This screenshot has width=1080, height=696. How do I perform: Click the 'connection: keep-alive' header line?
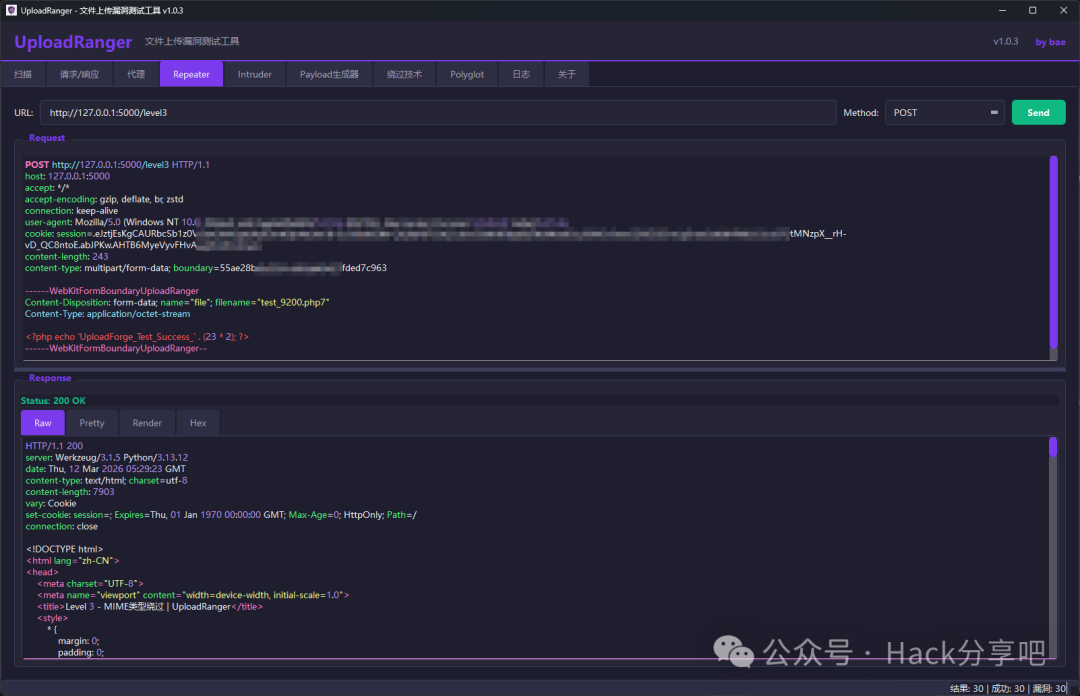pyautogui.click(x=72, y=211)
